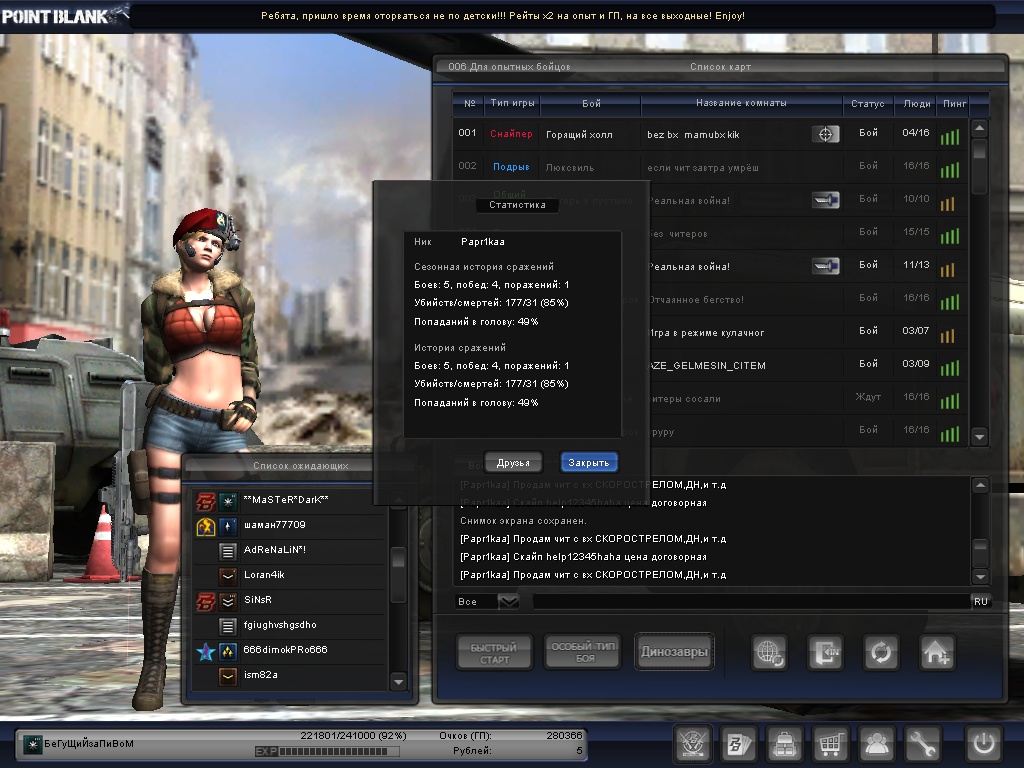Sort rooms by Пинг column
Image resolution: width=1024 pixels, height=768 pixels.
pos(954,103)
